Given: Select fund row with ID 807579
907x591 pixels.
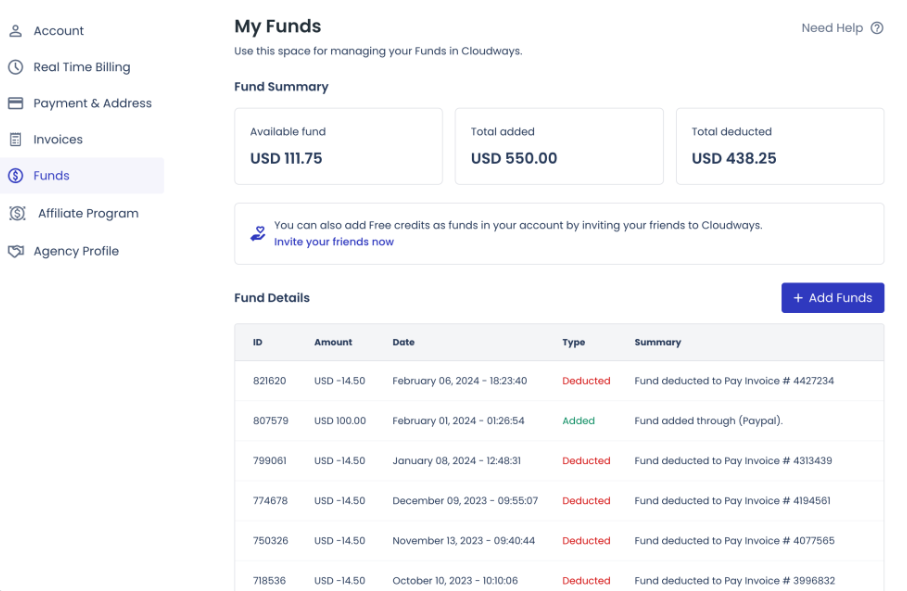Looking at the screenshot, I should coord(558,421).
